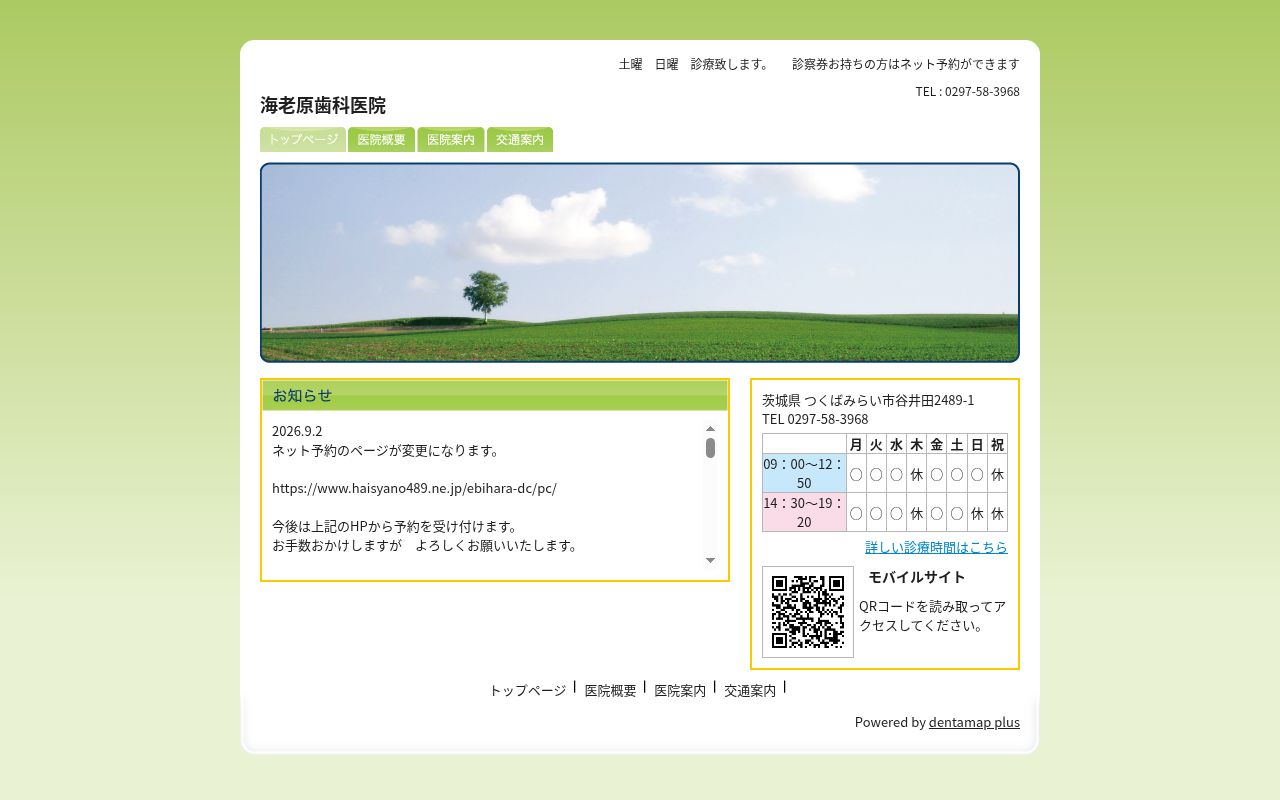Screen dimensions: 1280x800
Task: Open the トップページ tab in the top navigation
Action: [303, 140]
